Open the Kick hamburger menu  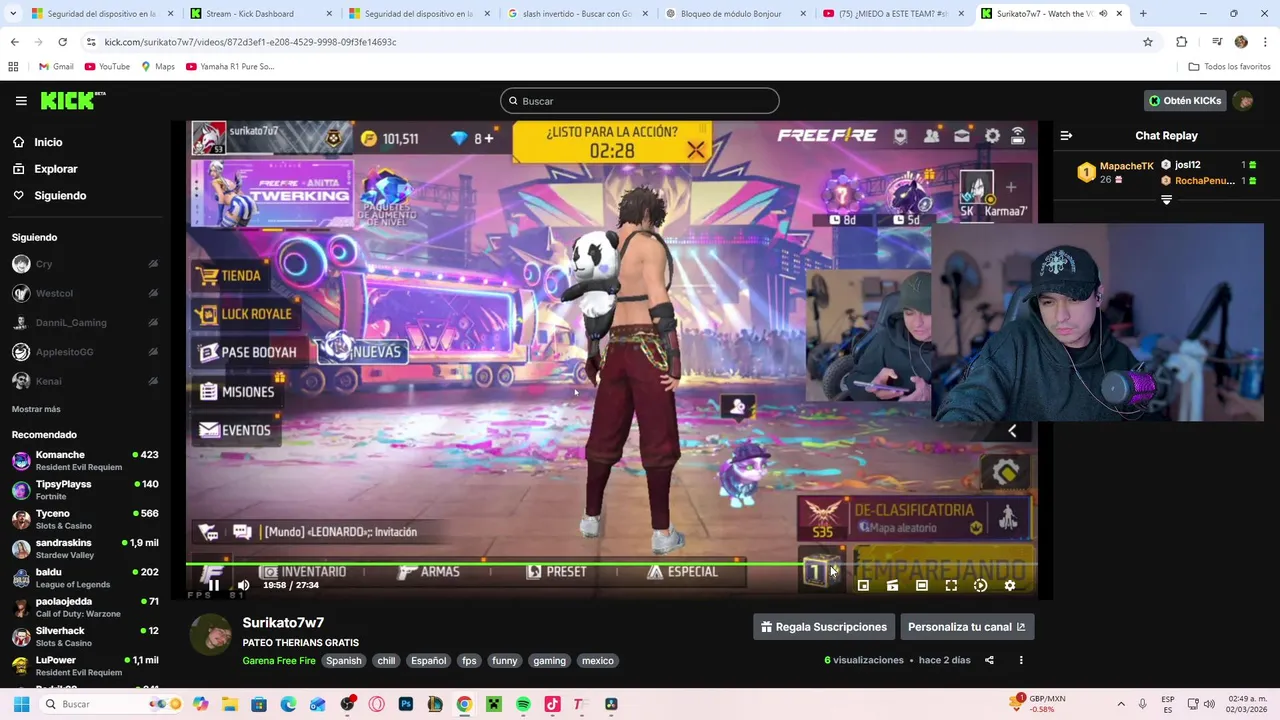(21, 101)
